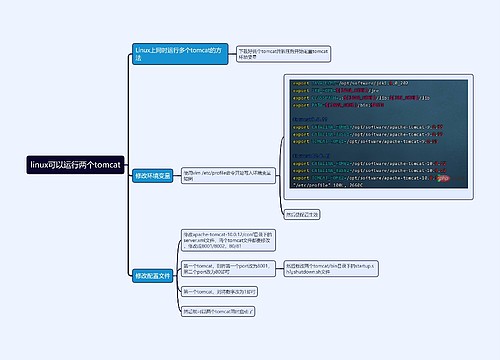Open the terminal code screenshot thumbnail

(378, 137)
